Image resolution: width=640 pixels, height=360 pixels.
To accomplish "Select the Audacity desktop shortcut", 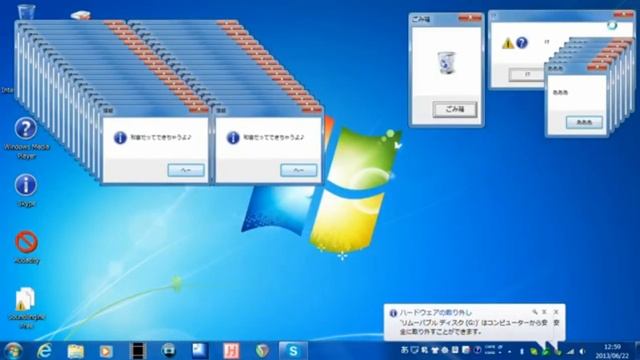I will click(x=27, y=247).
